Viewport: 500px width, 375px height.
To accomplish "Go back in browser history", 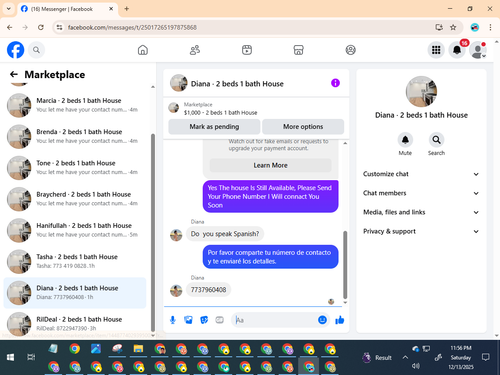I will [10, 27].
